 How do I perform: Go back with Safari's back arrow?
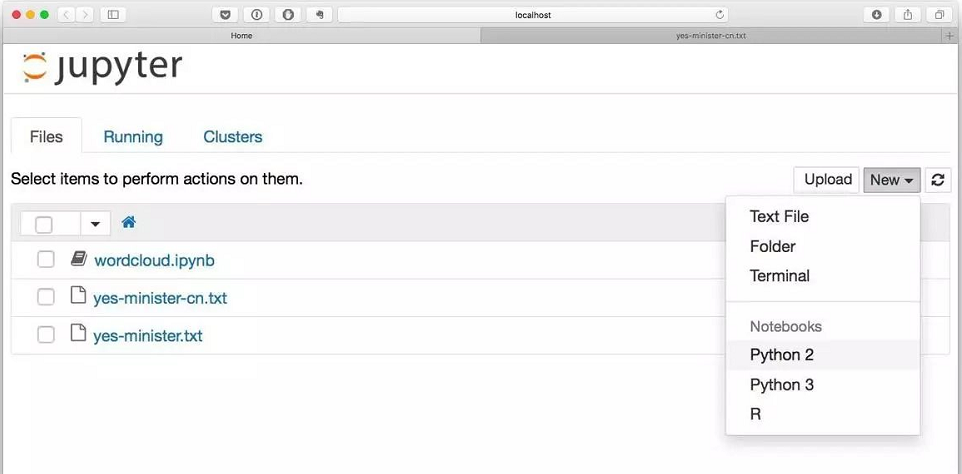tap(67, 15)
